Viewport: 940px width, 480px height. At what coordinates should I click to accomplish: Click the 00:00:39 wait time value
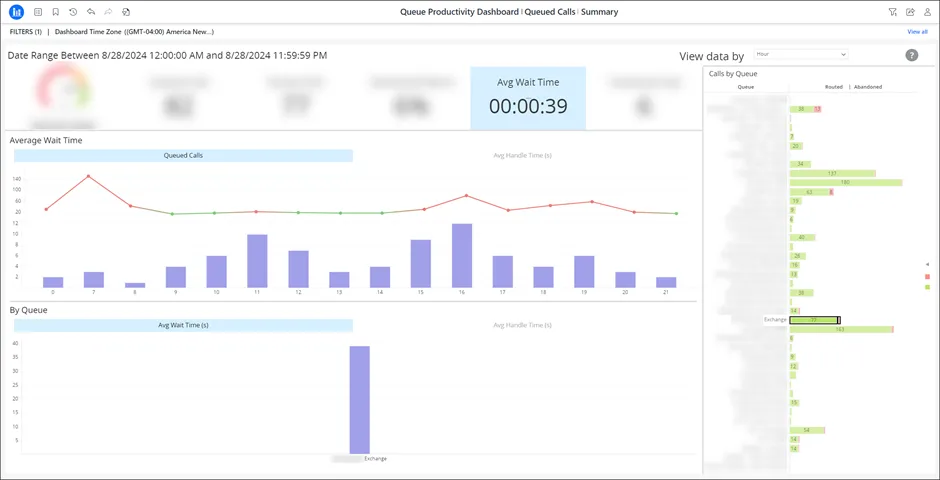528,106
